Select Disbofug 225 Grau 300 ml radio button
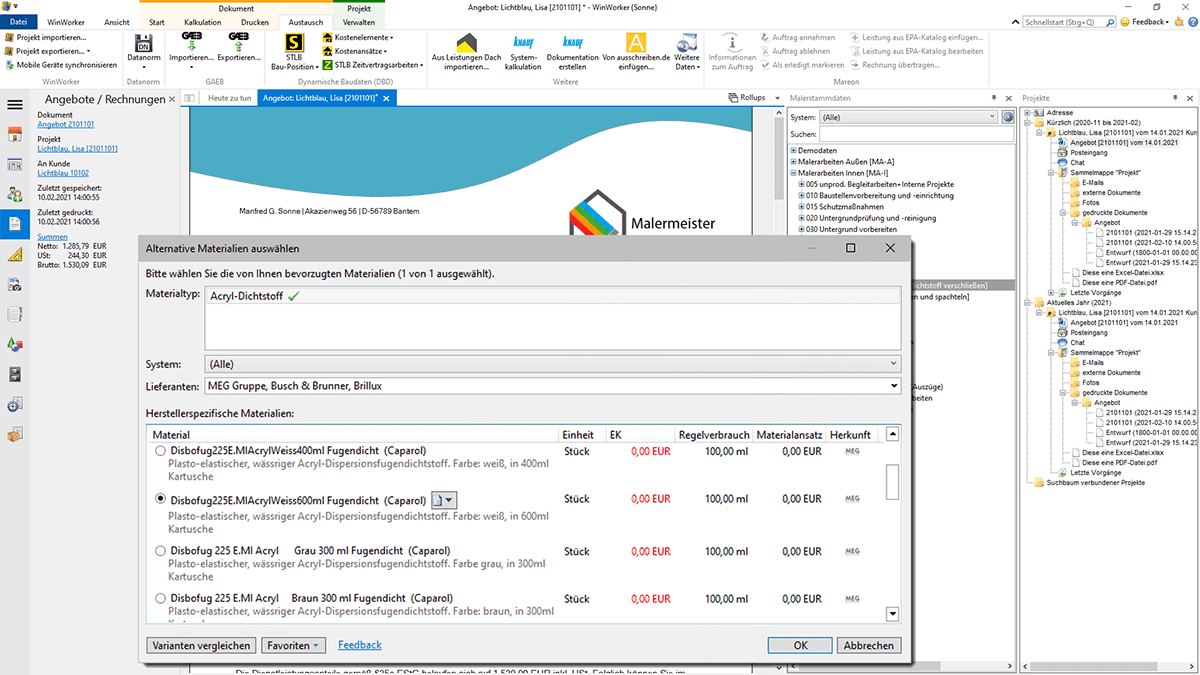This screenshot has width=1200, height=675. point(160,551)
